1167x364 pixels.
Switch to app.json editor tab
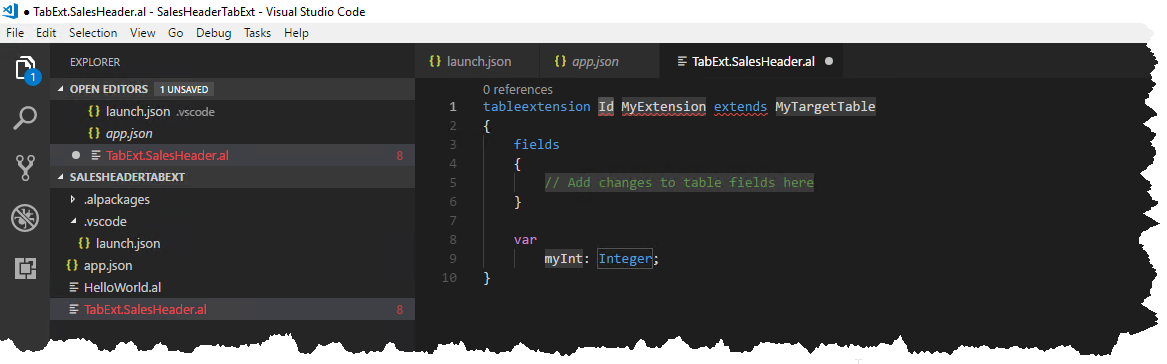coord(598,62)
